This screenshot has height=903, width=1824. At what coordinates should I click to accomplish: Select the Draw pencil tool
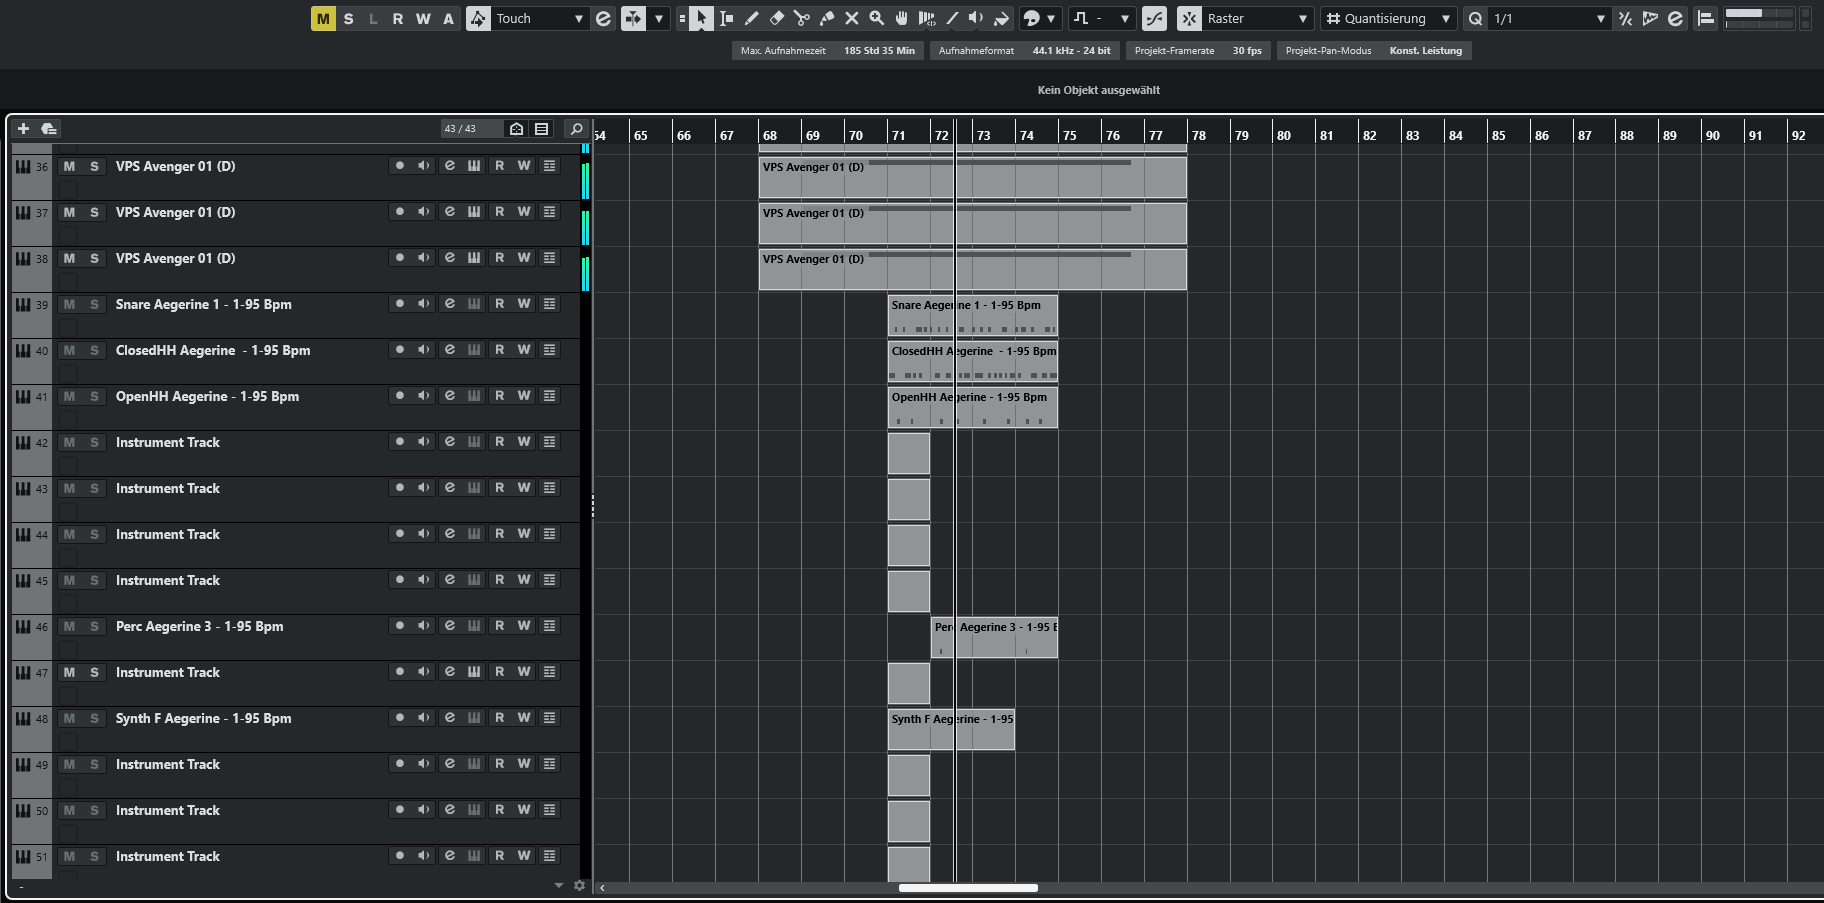(751, 18)
